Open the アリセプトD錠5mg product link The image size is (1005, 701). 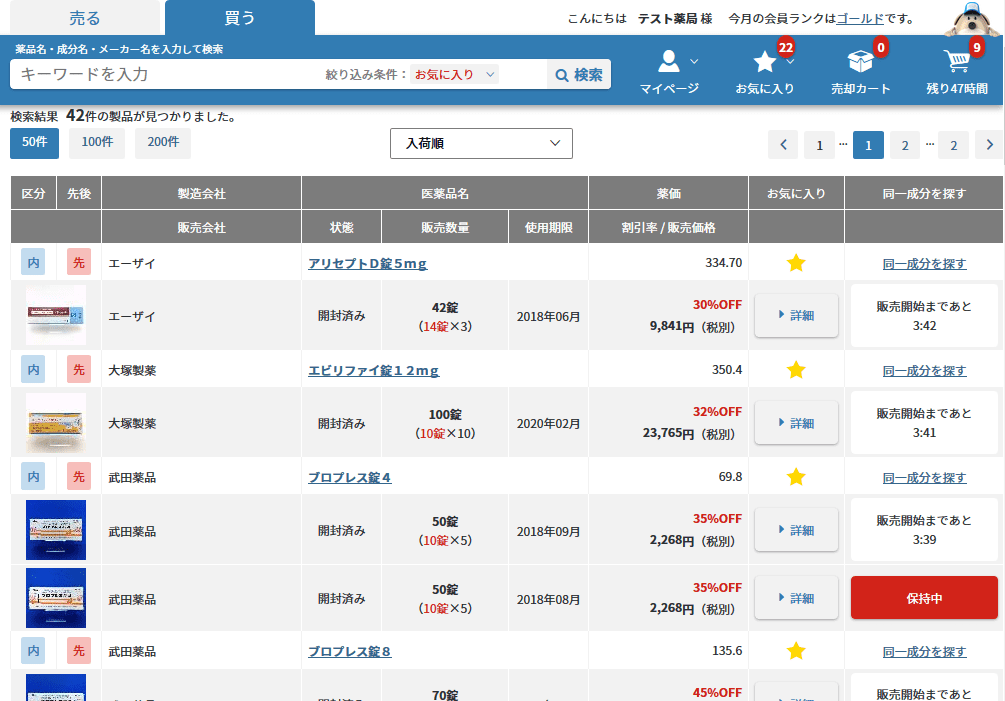367,263
